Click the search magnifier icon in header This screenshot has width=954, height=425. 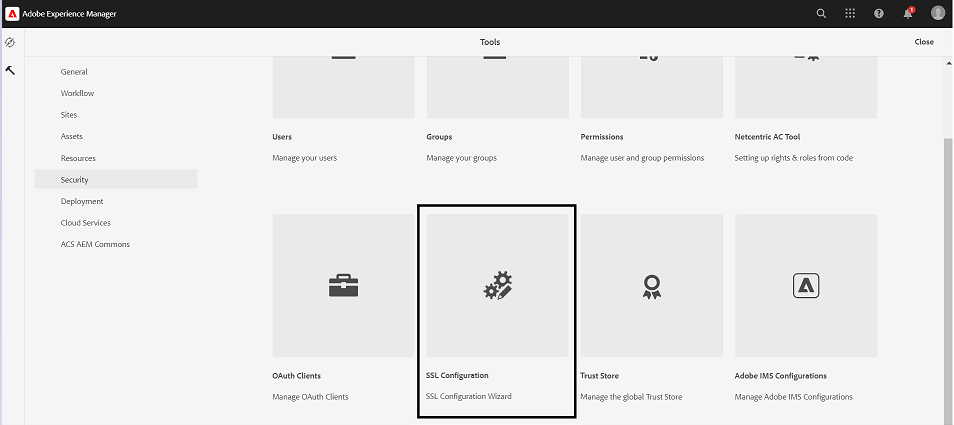821,13
